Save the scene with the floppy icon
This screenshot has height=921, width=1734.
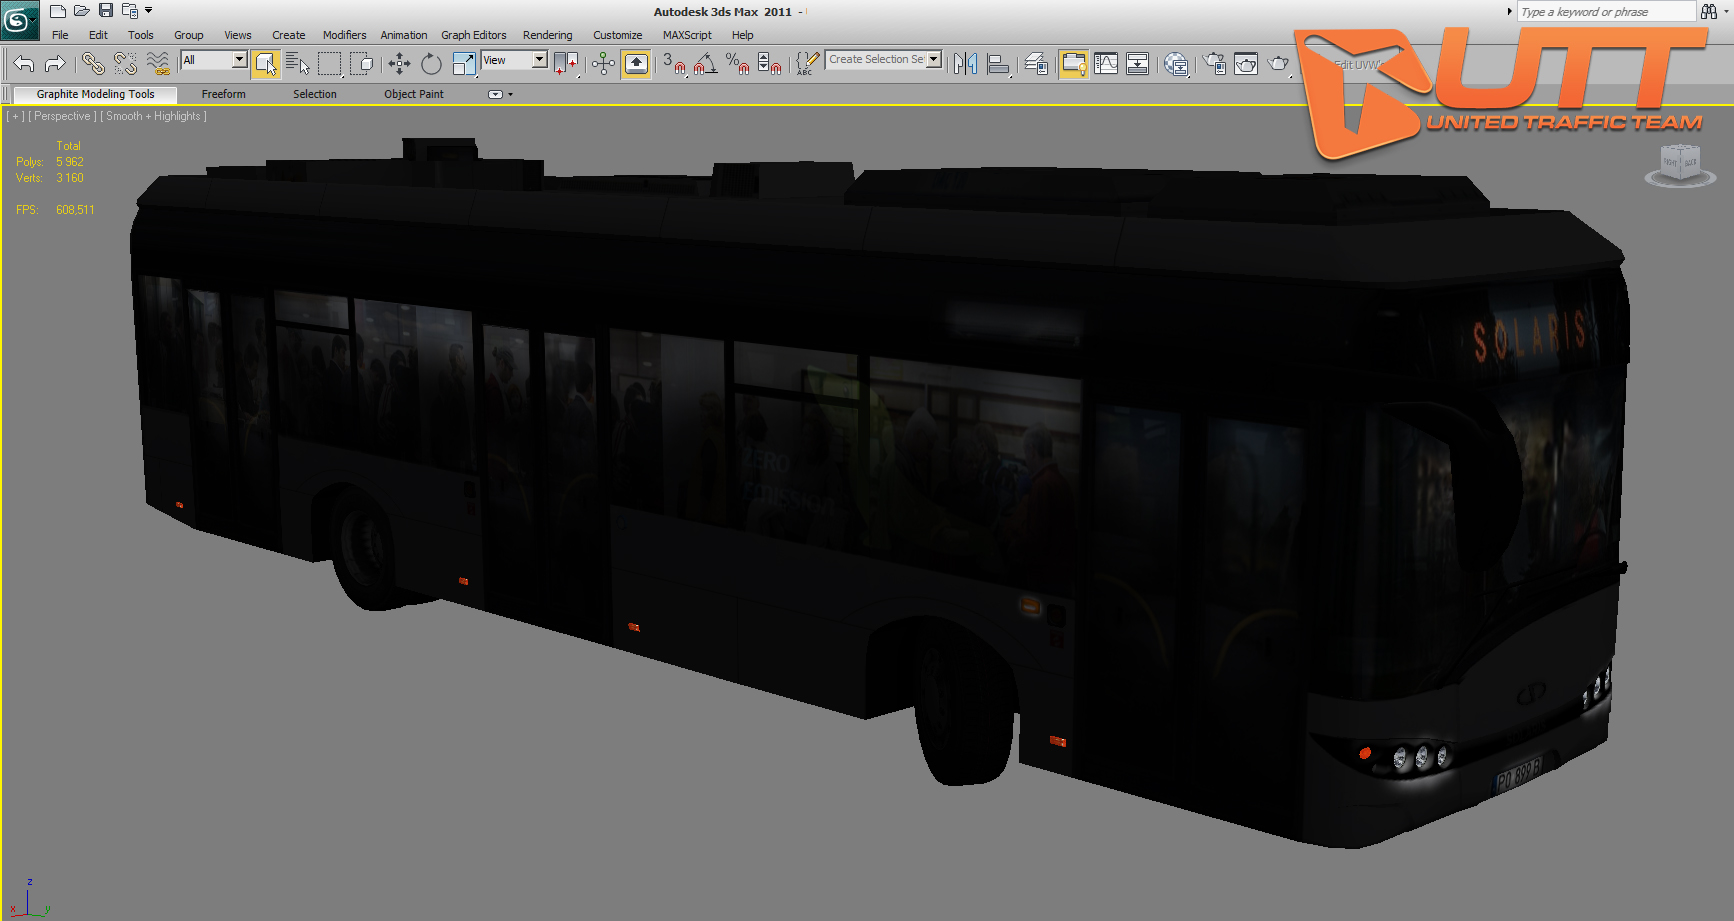106,11
